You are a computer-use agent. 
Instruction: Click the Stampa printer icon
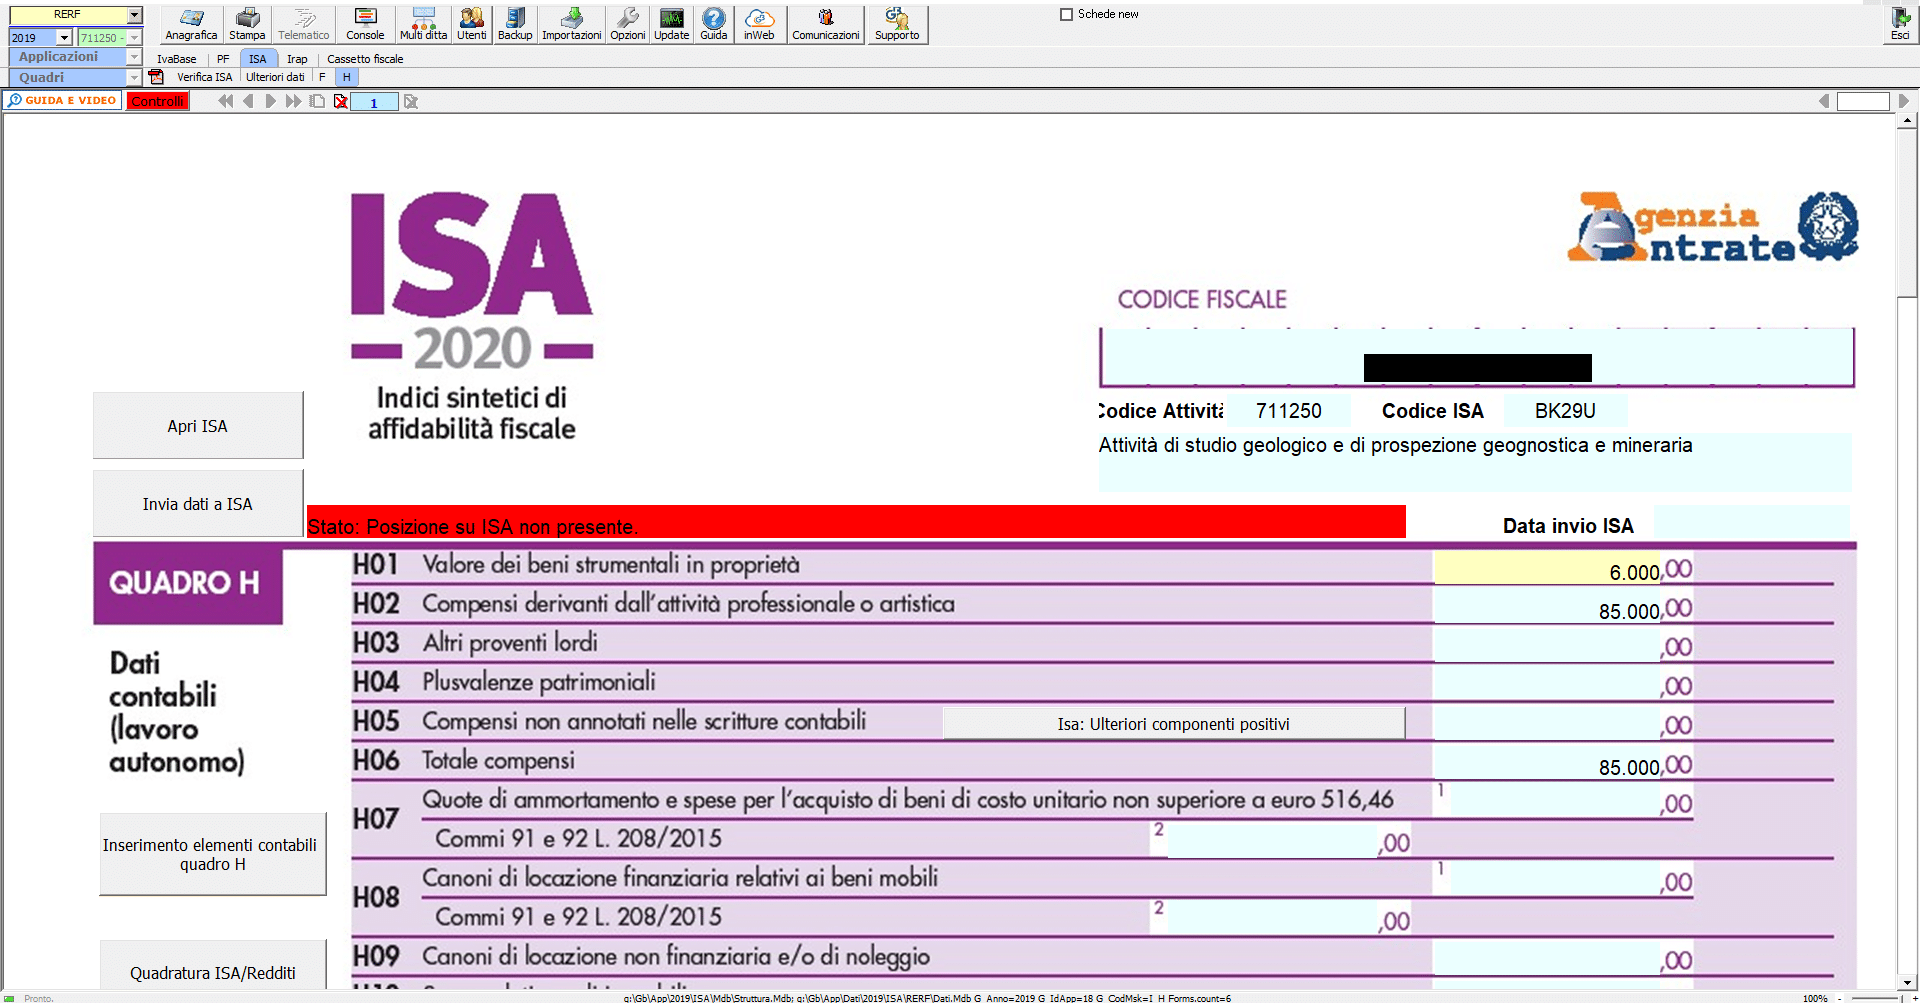(247, 24)
